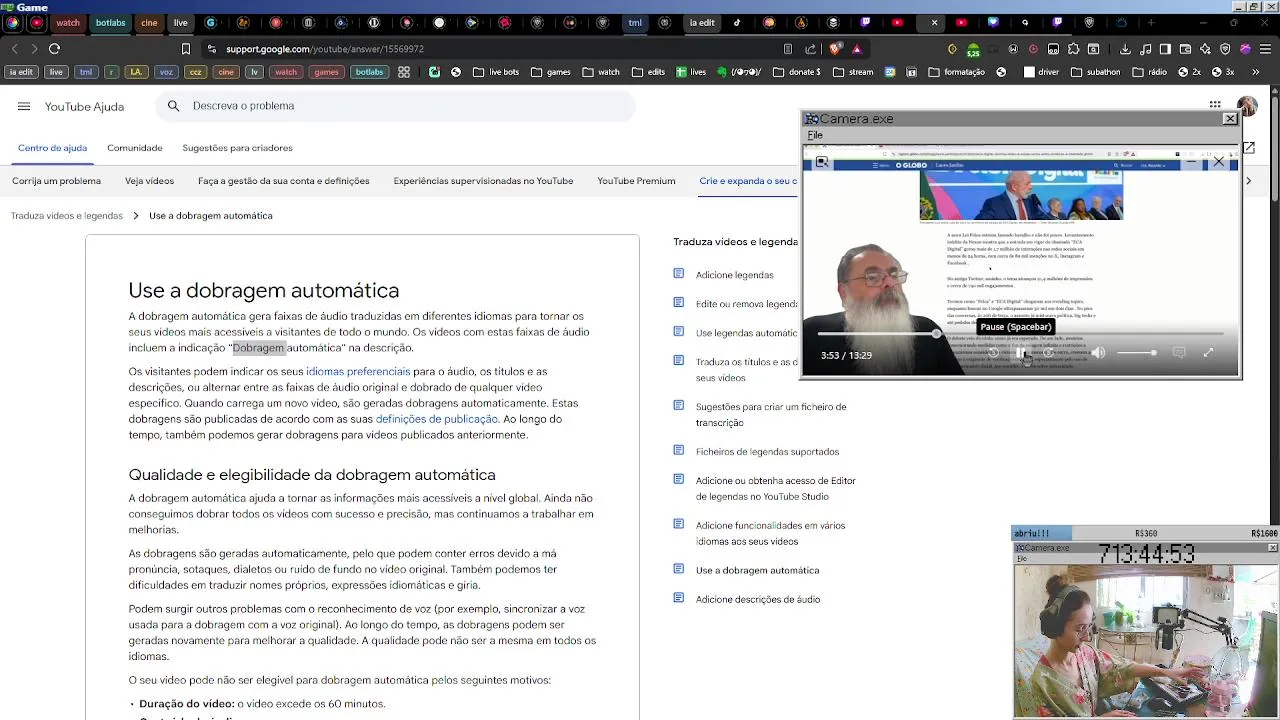Bookmark this page with the bookmark icon
The height and width of the screenshot is (720, 1280).
(x=185, y=48)
